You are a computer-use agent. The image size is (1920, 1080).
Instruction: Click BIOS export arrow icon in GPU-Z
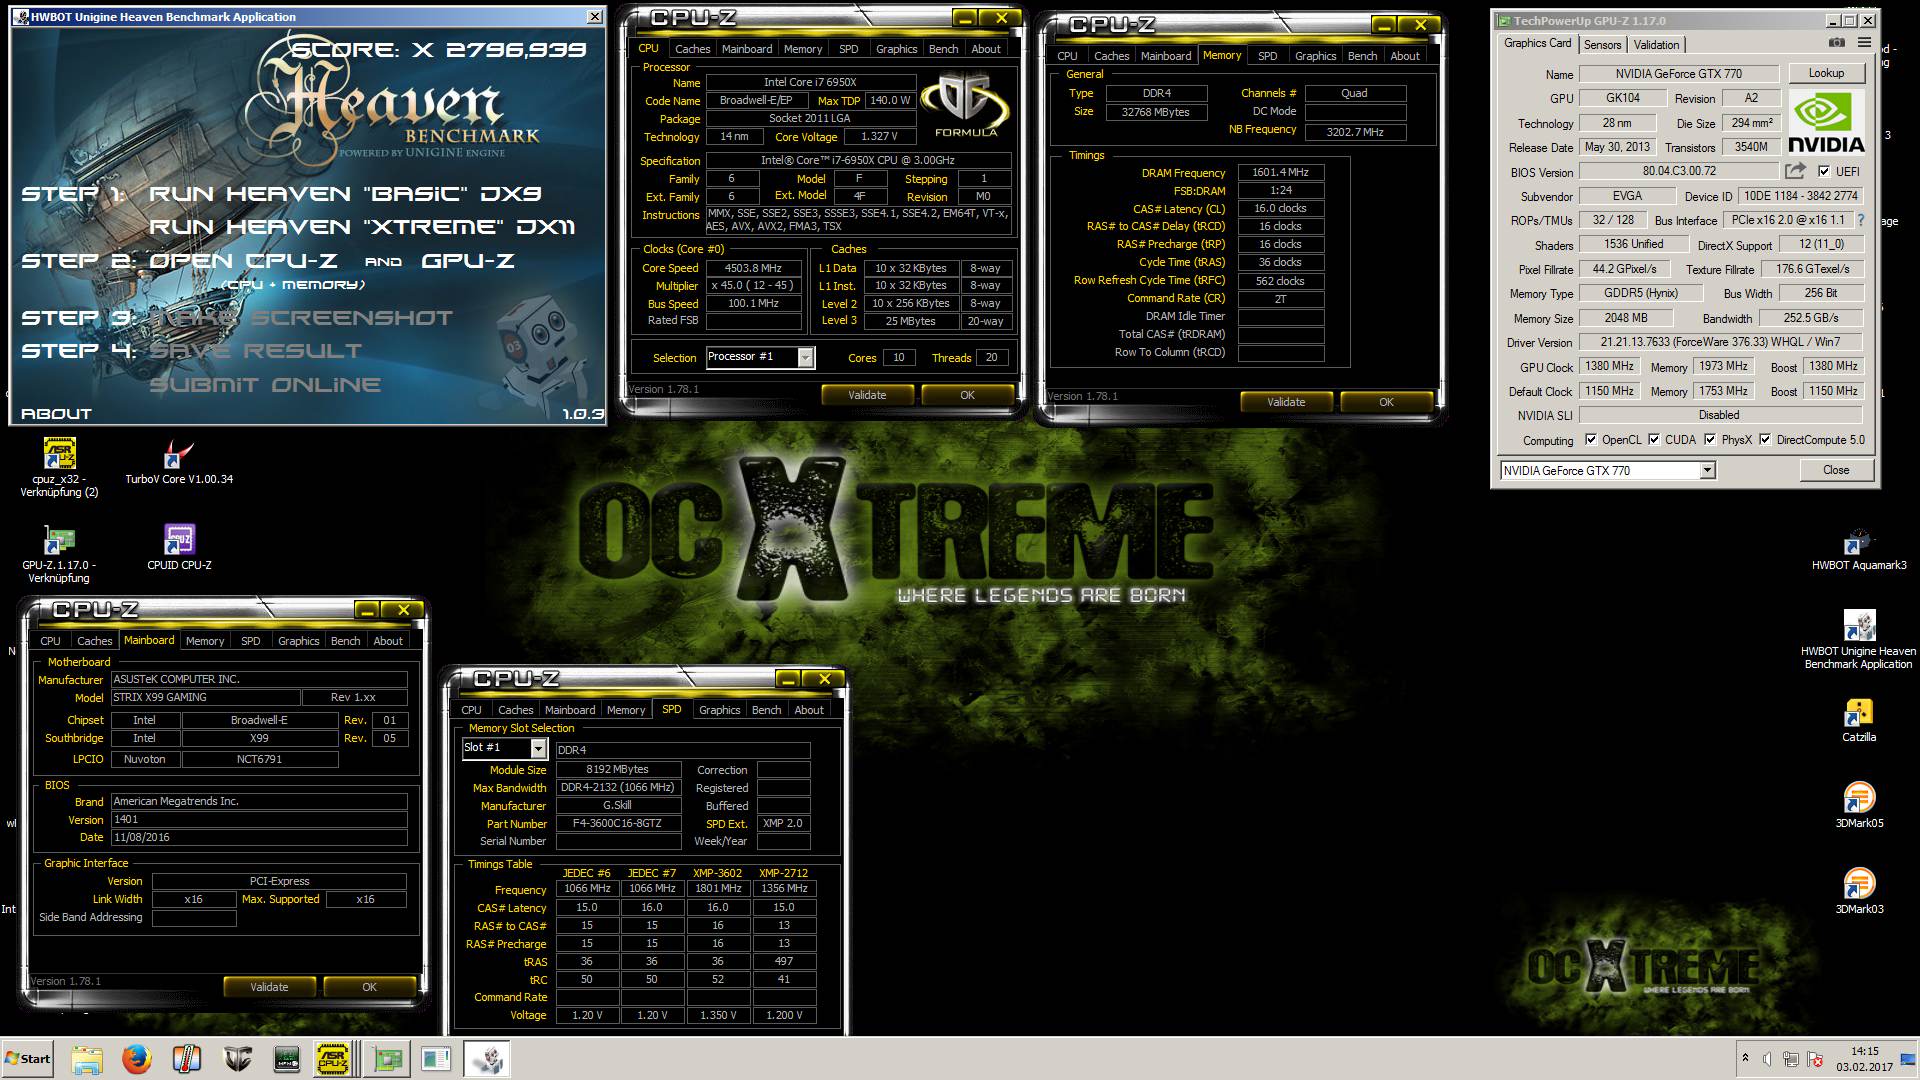pyautogui.click(x=1796, y=171)
